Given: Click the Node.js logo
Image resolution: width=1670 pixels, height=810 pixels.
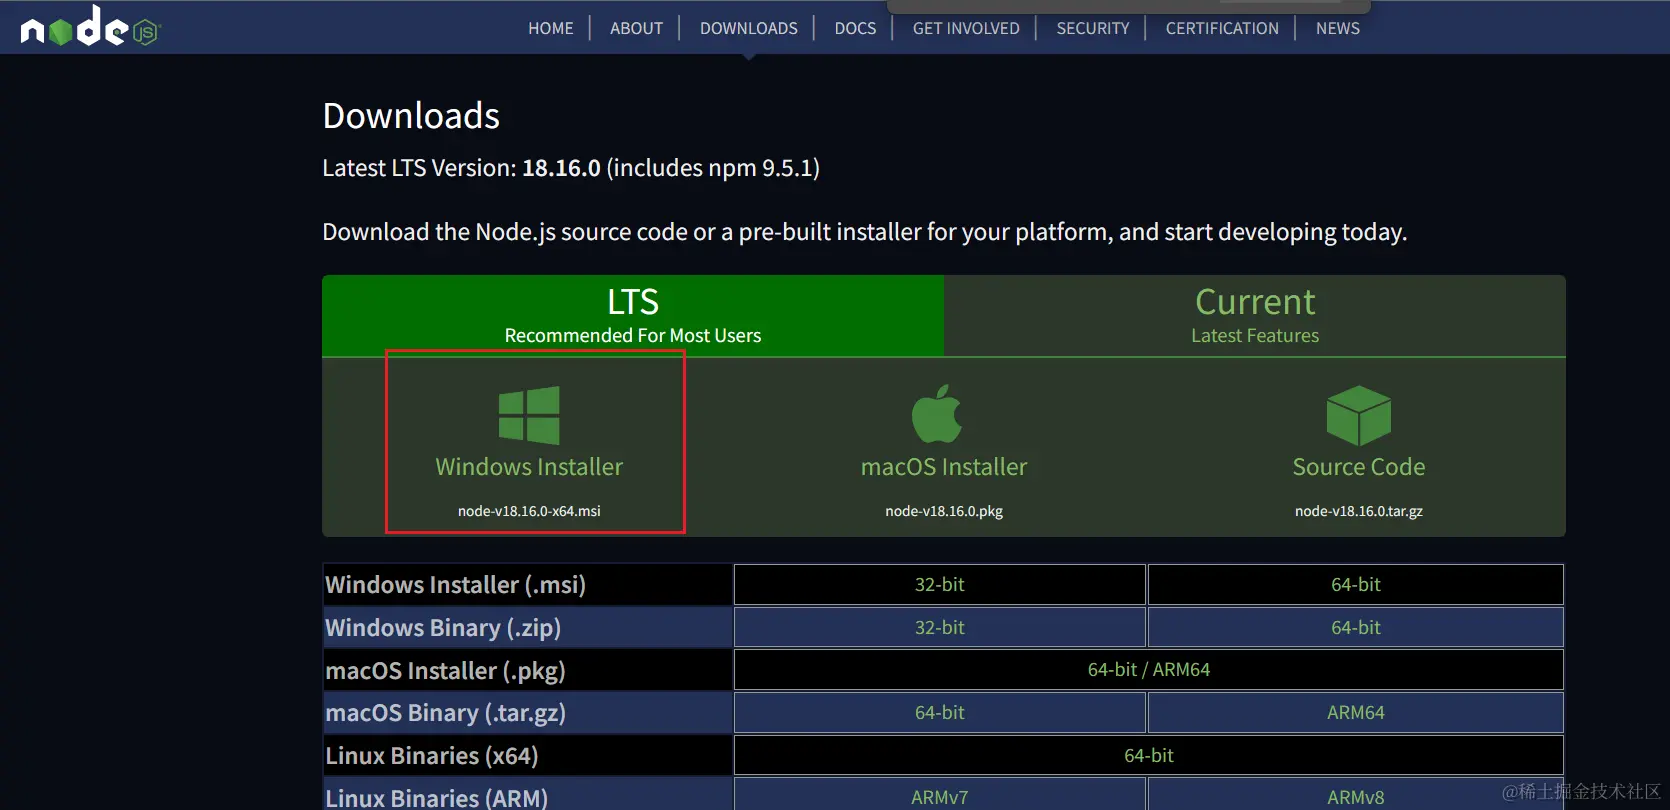Looking at the screenshot, I should [90, 27].
